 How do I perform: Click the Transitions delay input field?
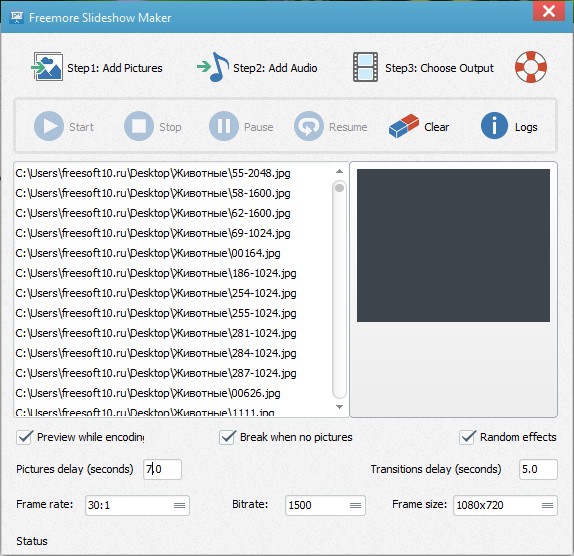(x=538, y=469)
